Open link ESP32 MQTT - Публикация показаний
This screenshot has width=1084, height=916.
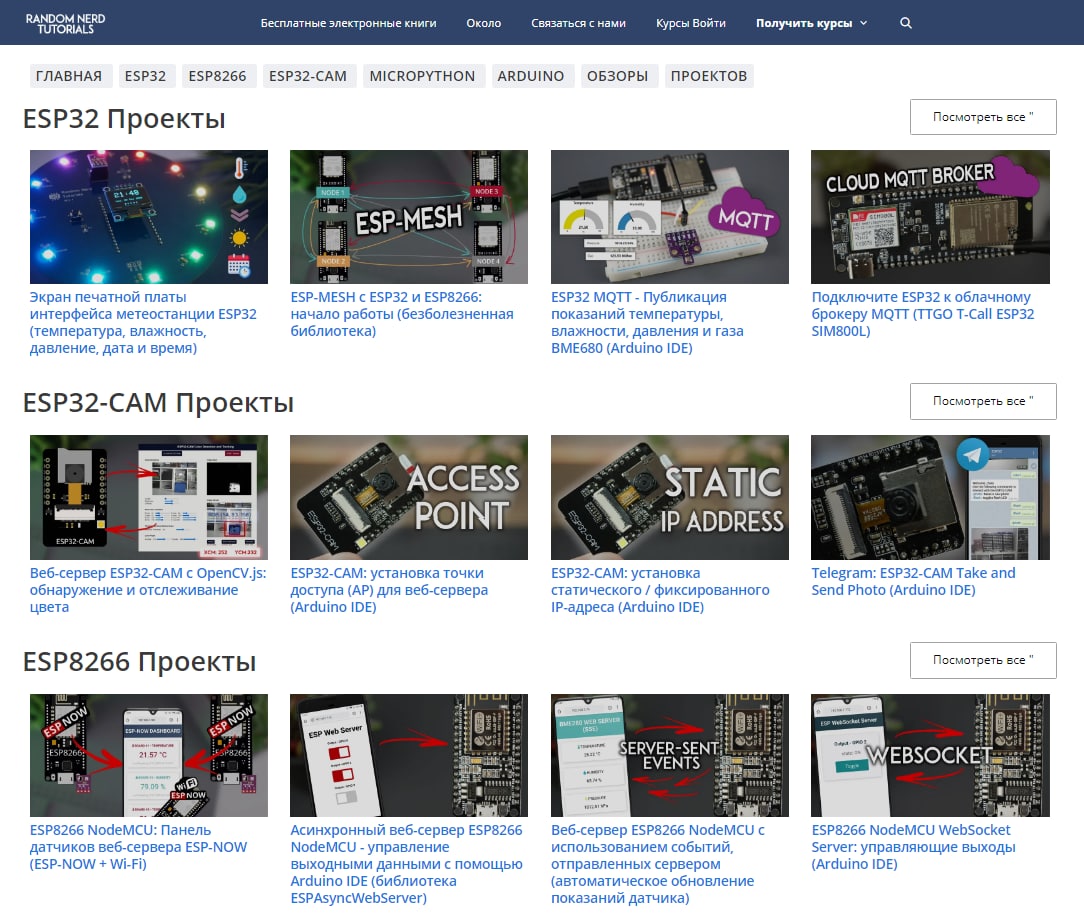(647, 322)
